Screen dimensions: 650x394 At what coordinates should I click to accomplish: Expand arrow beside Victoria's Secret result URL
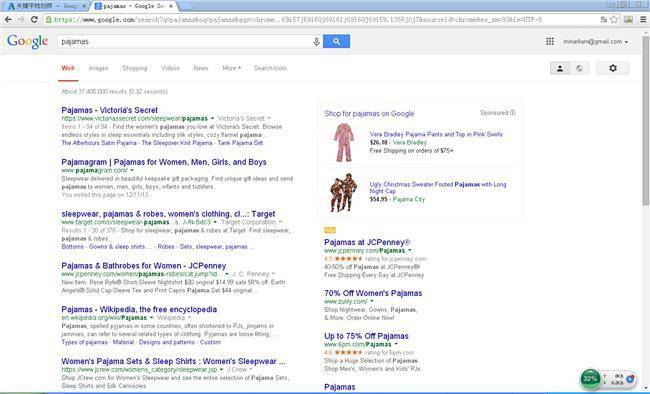coord(213,119)
